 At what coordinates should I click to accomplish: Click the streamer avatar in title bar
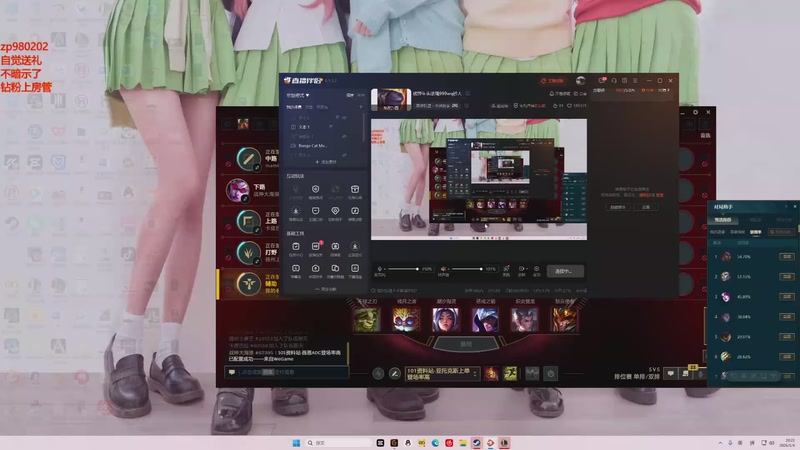(x=581, y=81)
